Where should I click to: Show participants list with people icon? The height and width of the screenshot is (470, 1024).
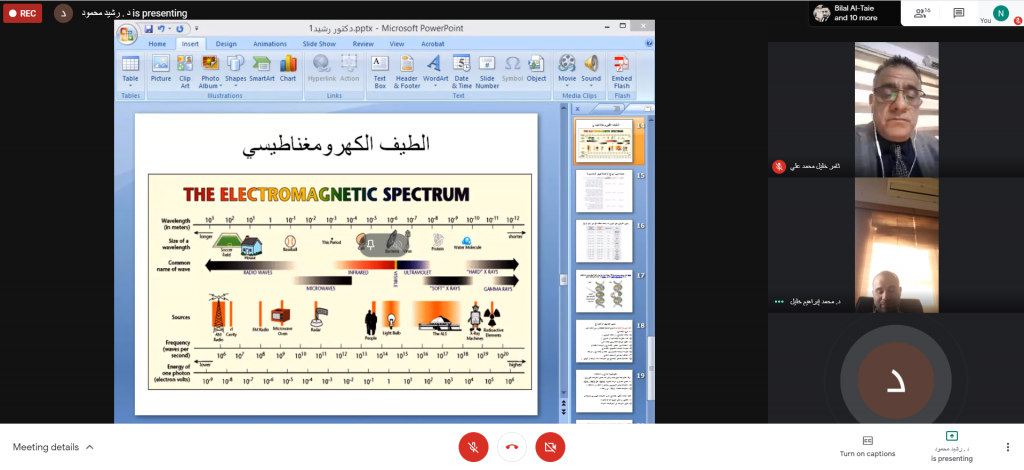[x=918, y=13]
